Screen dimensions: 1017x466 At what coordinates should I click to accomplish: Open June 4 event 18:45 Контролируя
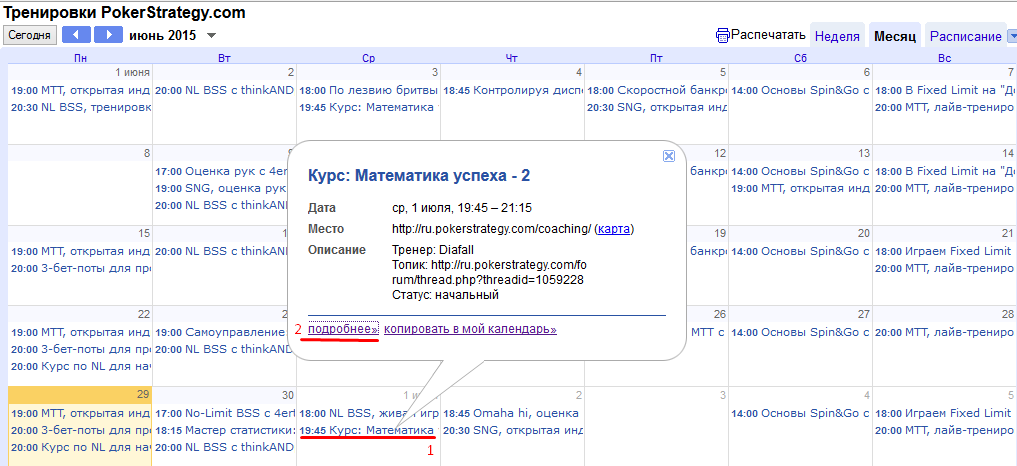(512, 90)
